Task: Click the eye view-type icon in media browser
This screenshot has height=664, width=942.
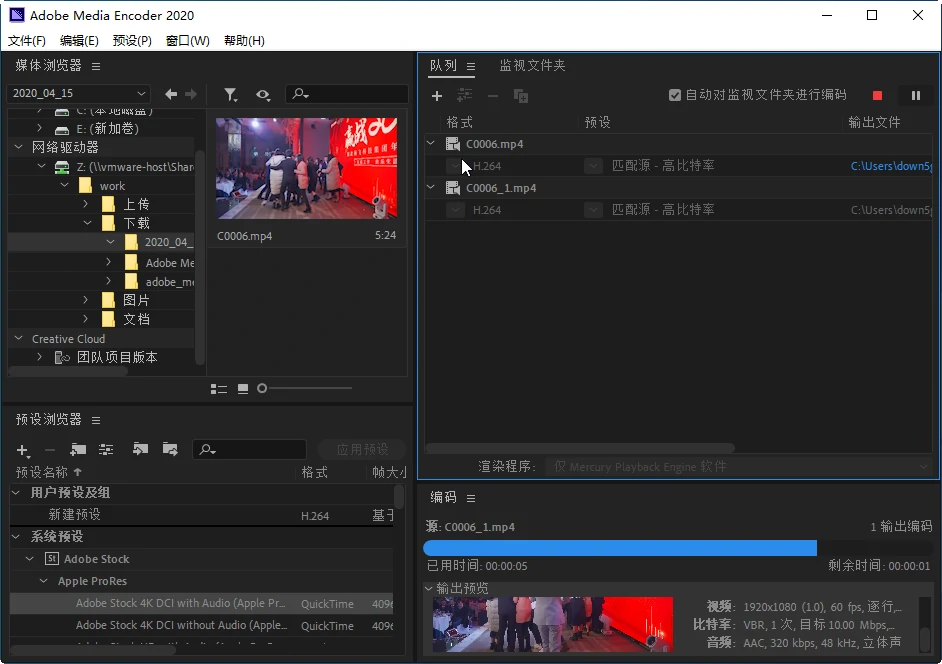Action: point(263,94)
